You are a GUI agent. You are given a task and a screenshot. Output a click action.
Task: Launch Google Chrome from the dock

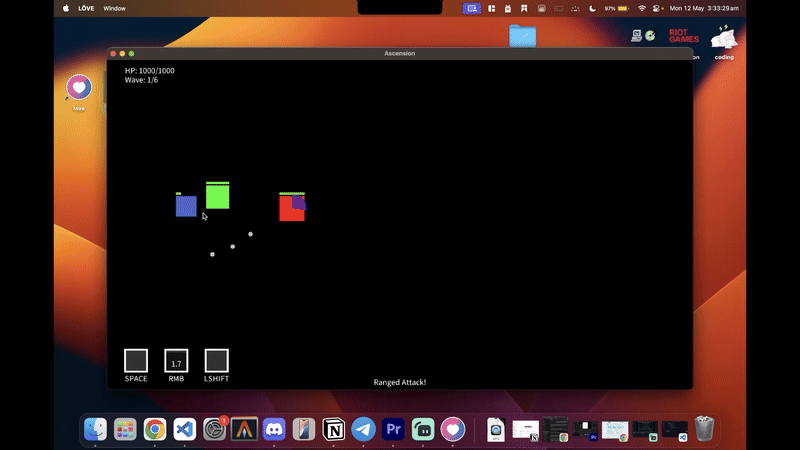point(155,429)
